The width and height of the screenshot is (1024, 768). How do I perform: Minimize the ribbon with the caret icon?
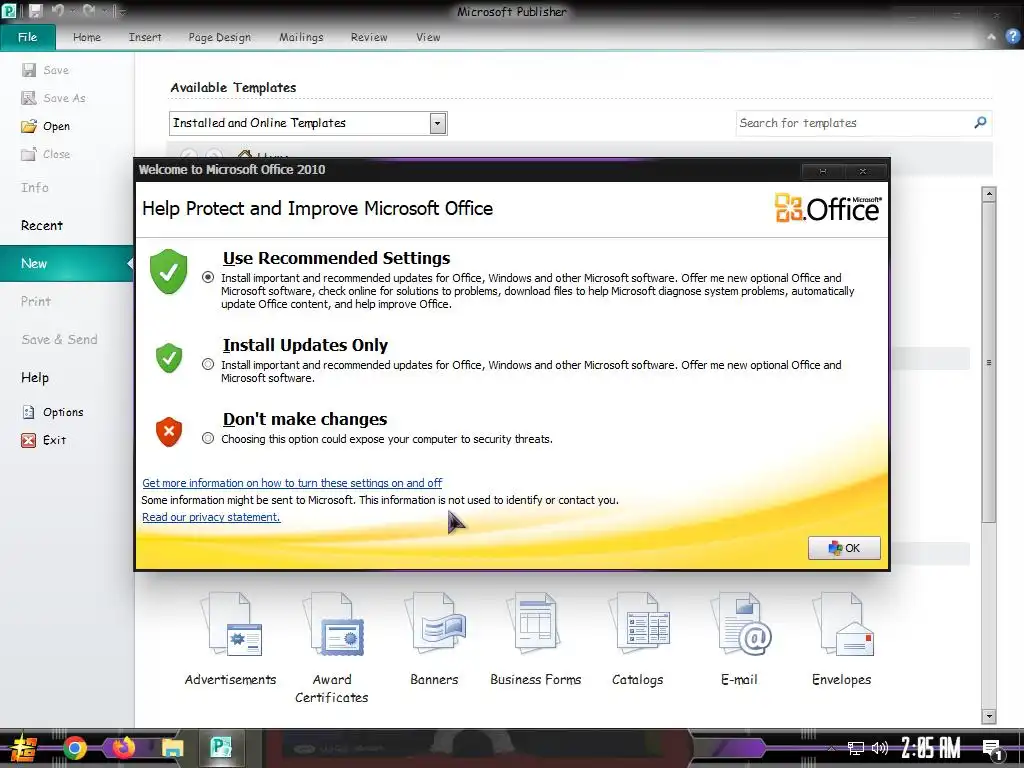[x=991, y=37]
